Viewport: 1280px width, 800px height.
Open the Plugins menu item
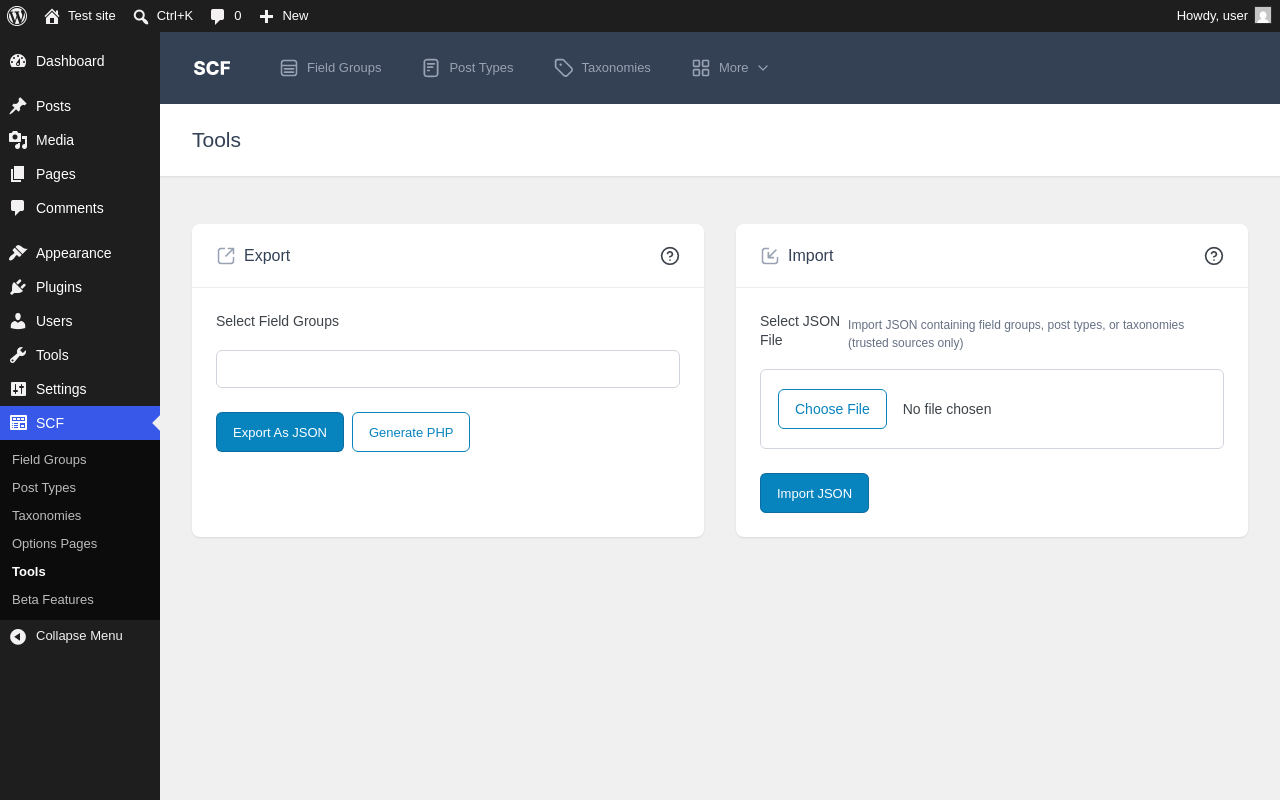click(80, 287)
